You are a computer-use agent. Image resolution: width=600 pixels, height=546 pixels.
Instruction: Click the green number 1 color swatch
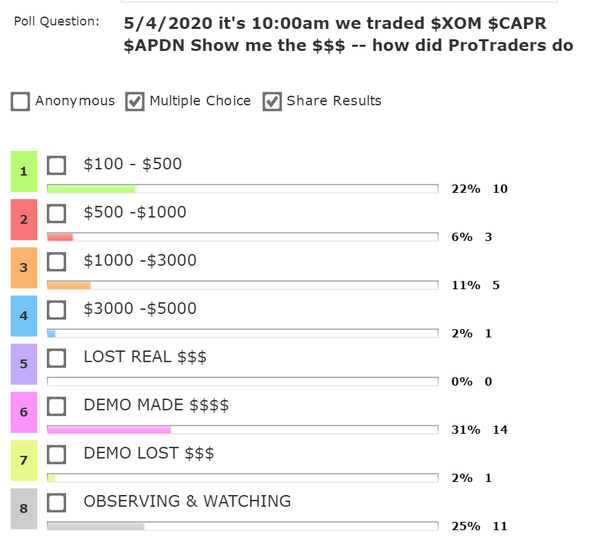coord(23,171)
